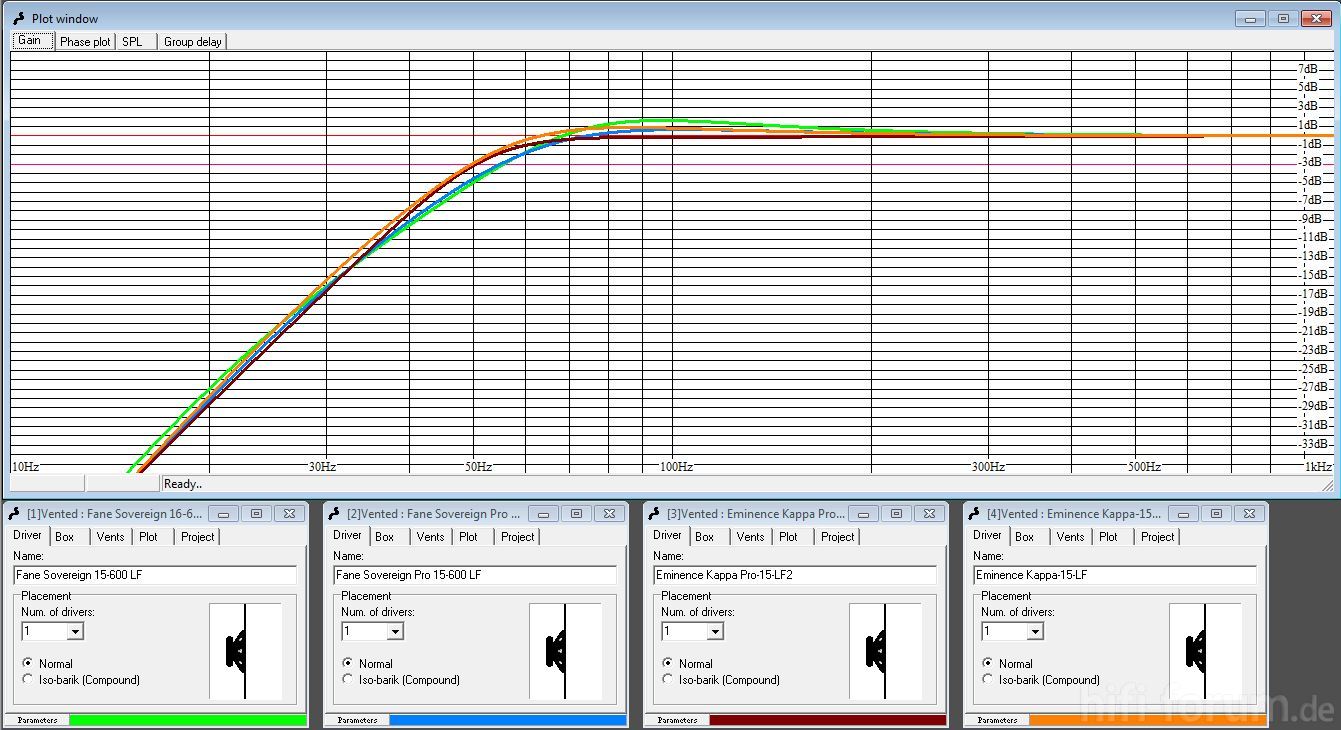The height and width of the screenshot is (730, 1341).
Task: Minimize the Eminence Kappa Pro subwindow
Action: 863,513
